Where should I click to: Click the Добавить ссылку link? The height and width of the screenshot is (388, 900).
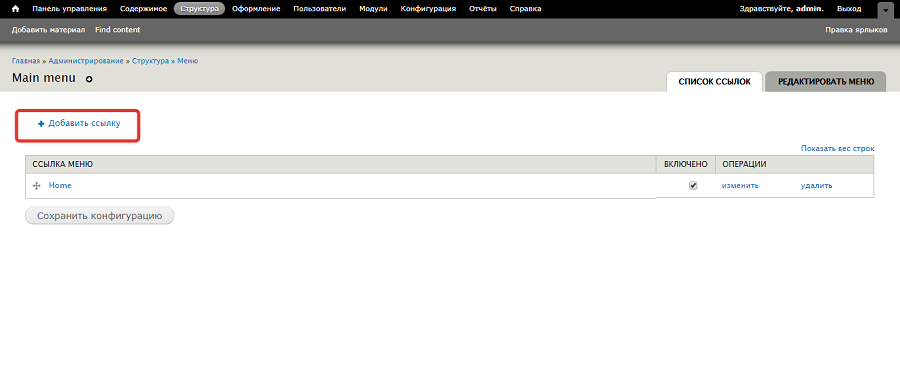tap(84, 123)
